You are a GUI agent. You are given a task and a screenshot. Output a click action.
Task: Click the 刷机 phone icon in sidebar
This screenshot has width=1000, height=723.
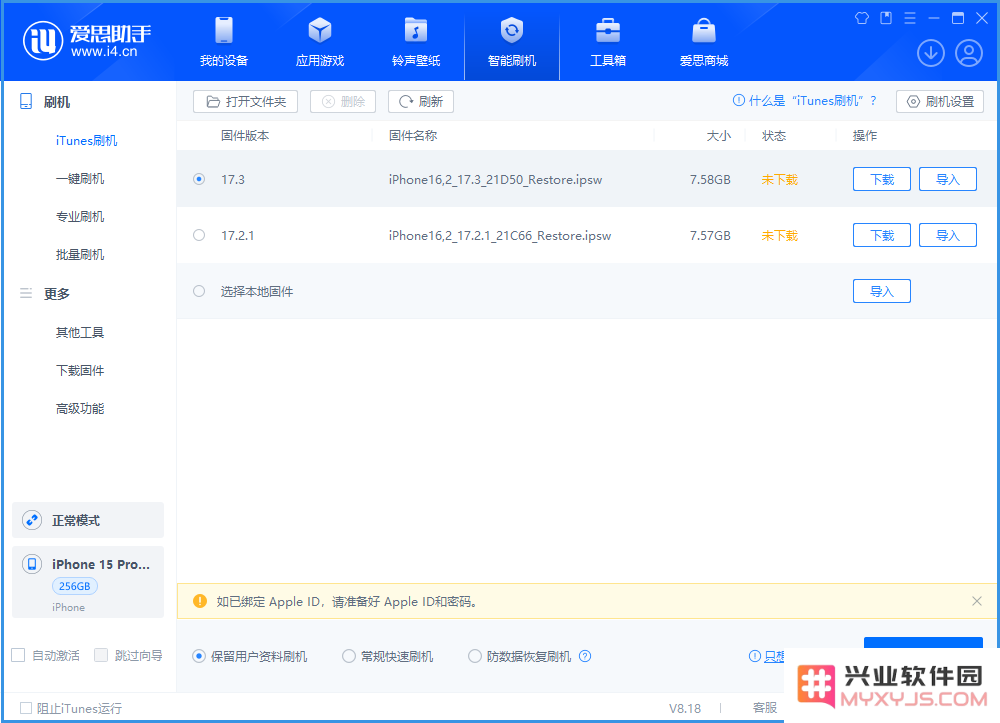coord(26,101)
